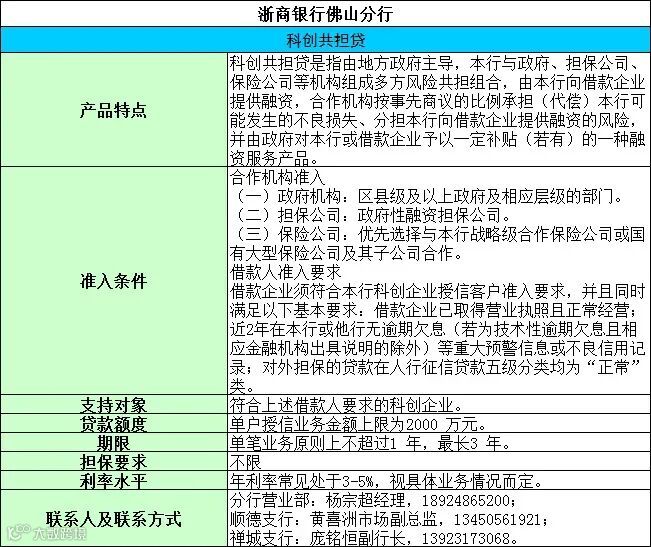Select the 科创共担贷 header cell
Viewport: 651px width, 547px height.
pyautogui.click(x=326, y=40)
